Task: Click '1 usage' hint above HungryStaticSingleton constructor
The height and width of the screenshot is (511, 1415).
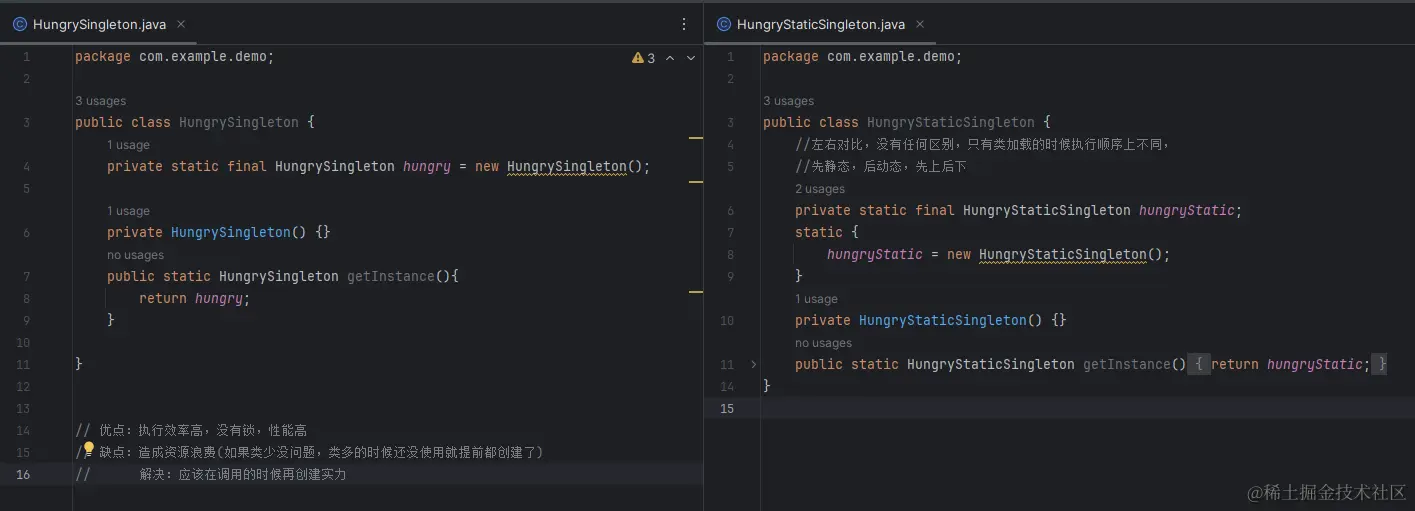Action: click(x=816, y=299)
